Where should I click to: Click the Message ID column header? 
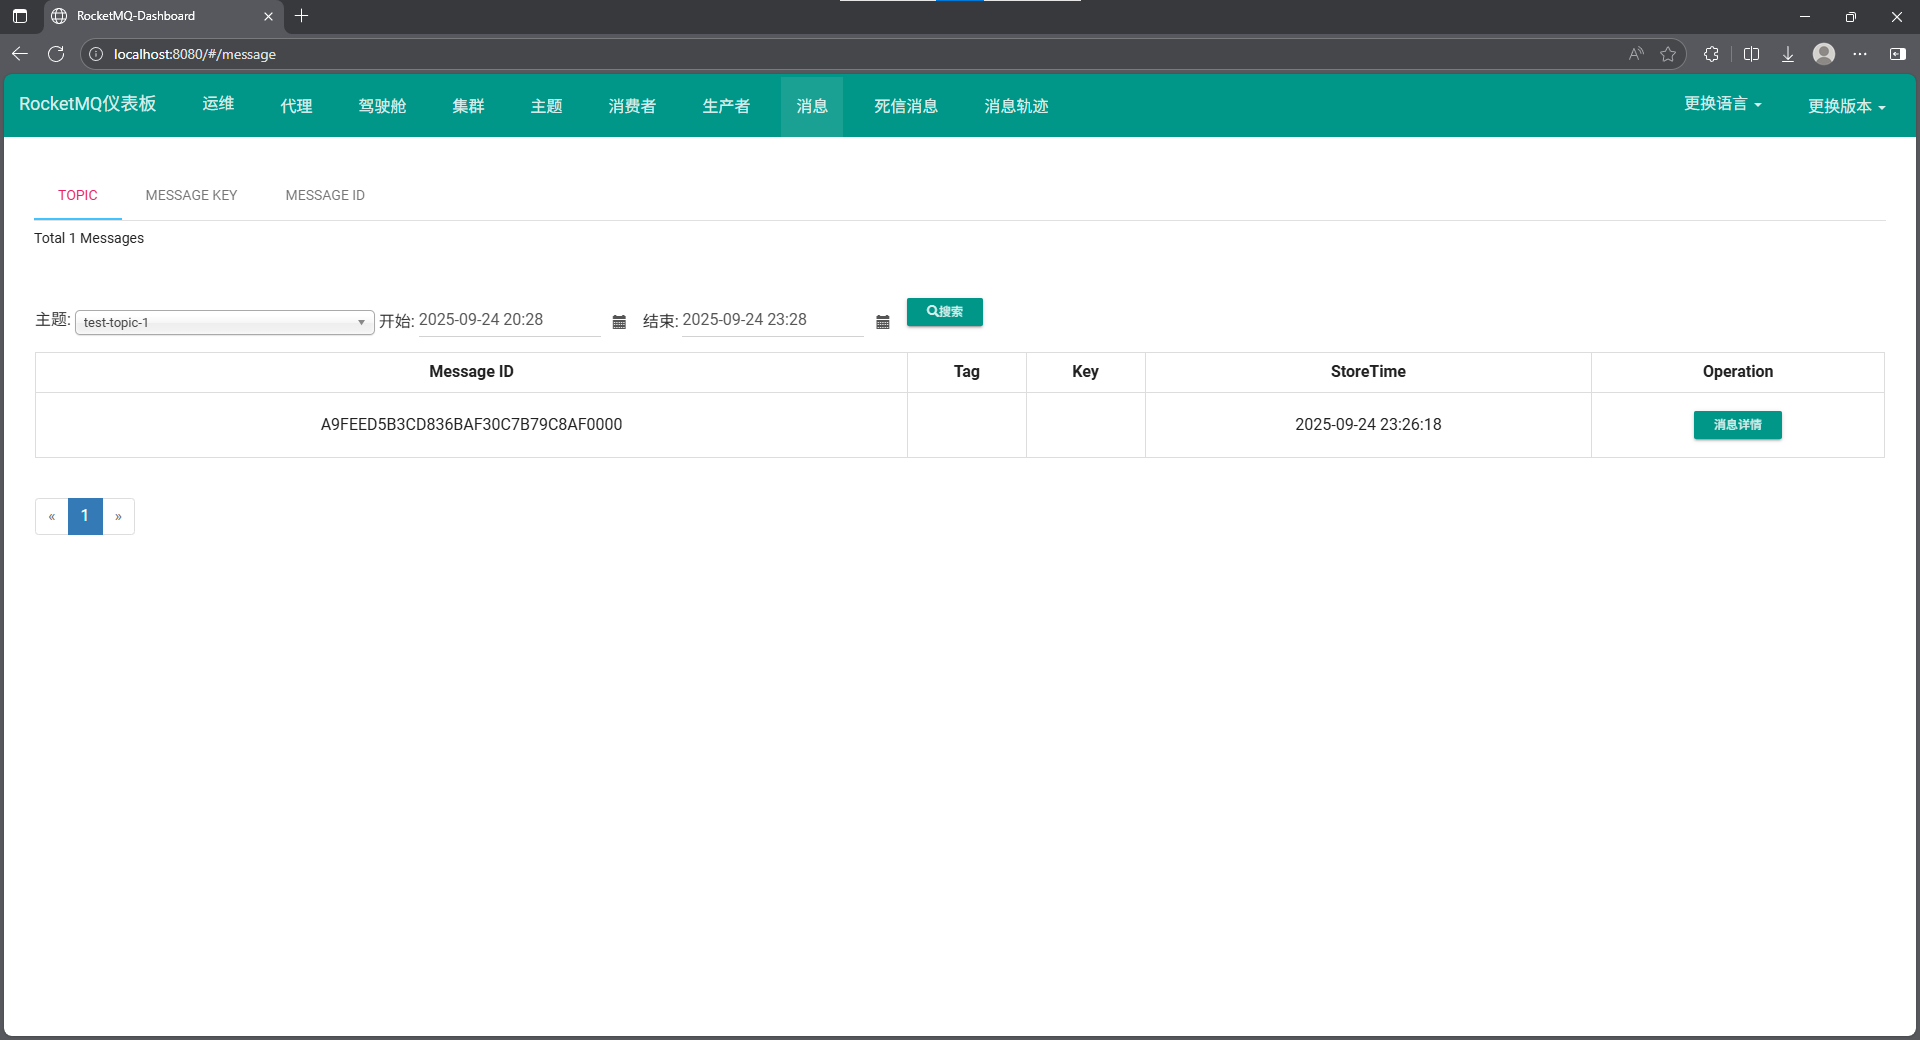471,371
